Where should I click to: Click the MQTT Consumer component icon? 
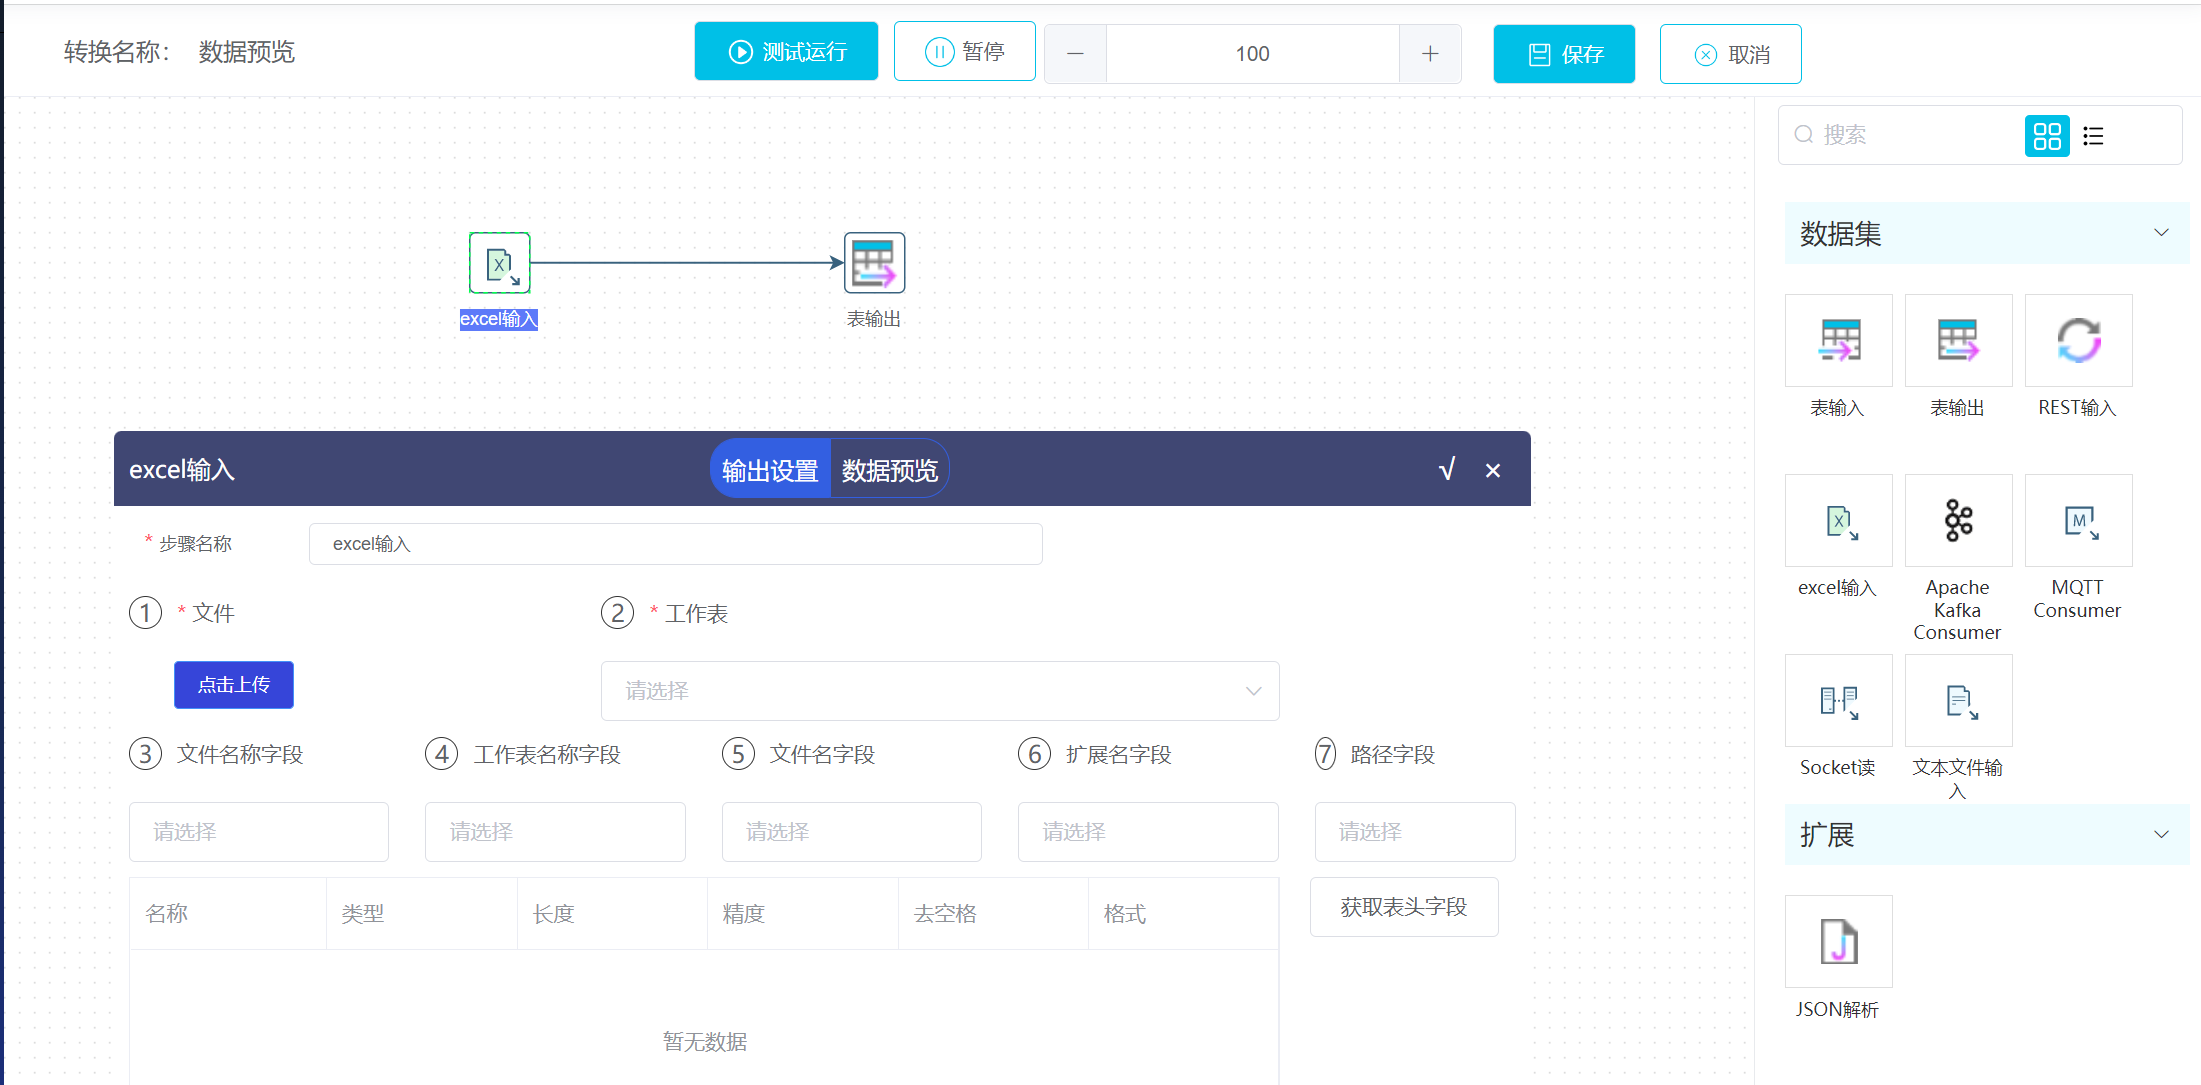(2078, 521)
